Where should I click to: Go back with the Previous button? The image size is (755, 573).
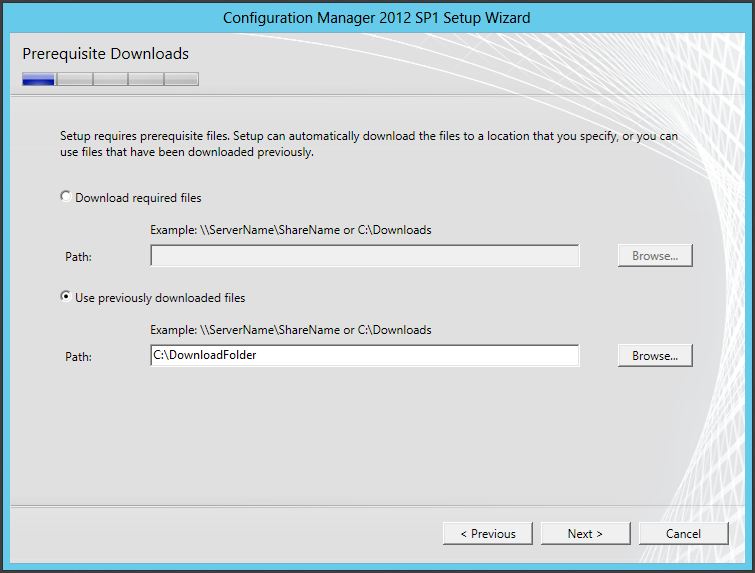point(487,533)
